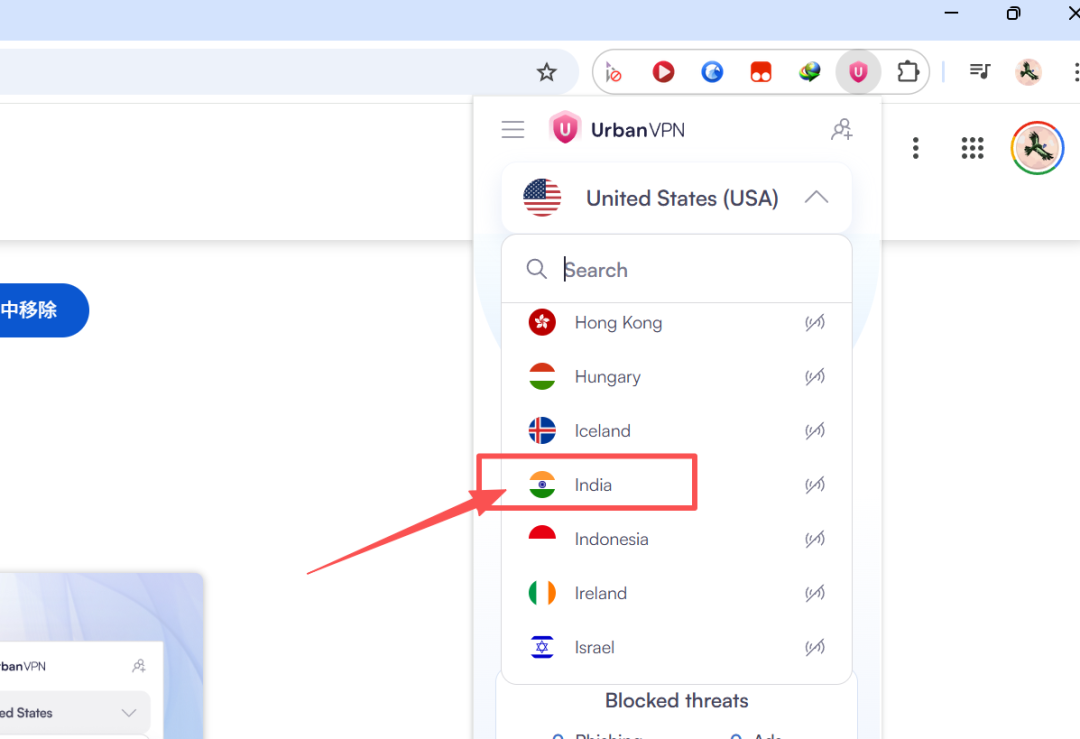Screen dimensions: 1080x739
Task: Open the page three-dot options menu
Action: [915, 147]
